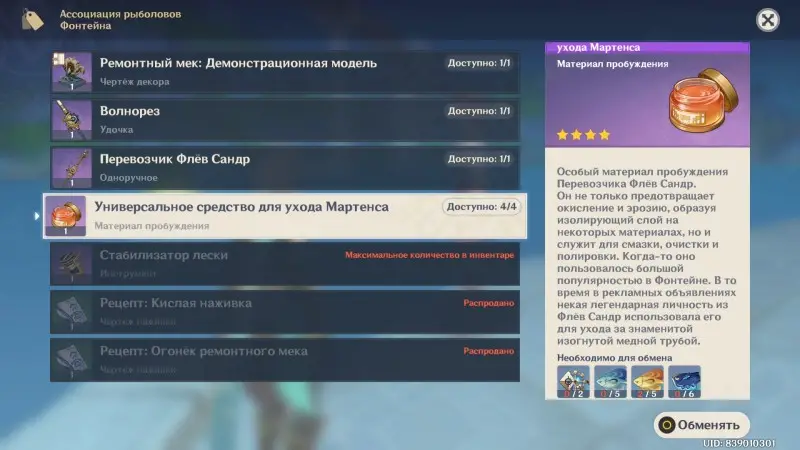Click the Ассоциация рыболовов Фонтейна title

pos(120,20)
